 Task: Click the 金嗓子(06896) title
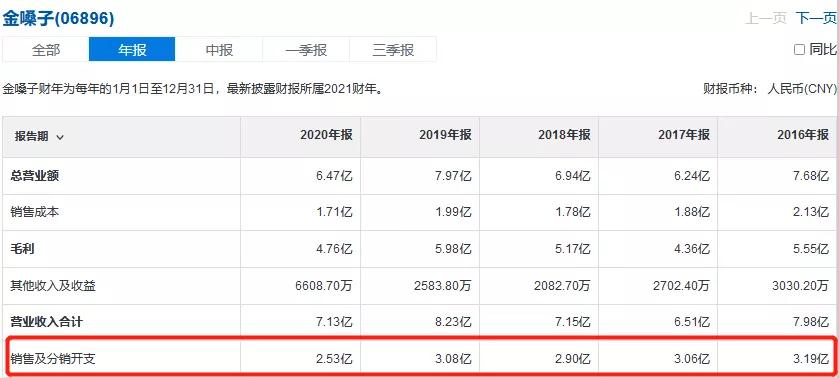coord(58,19)
